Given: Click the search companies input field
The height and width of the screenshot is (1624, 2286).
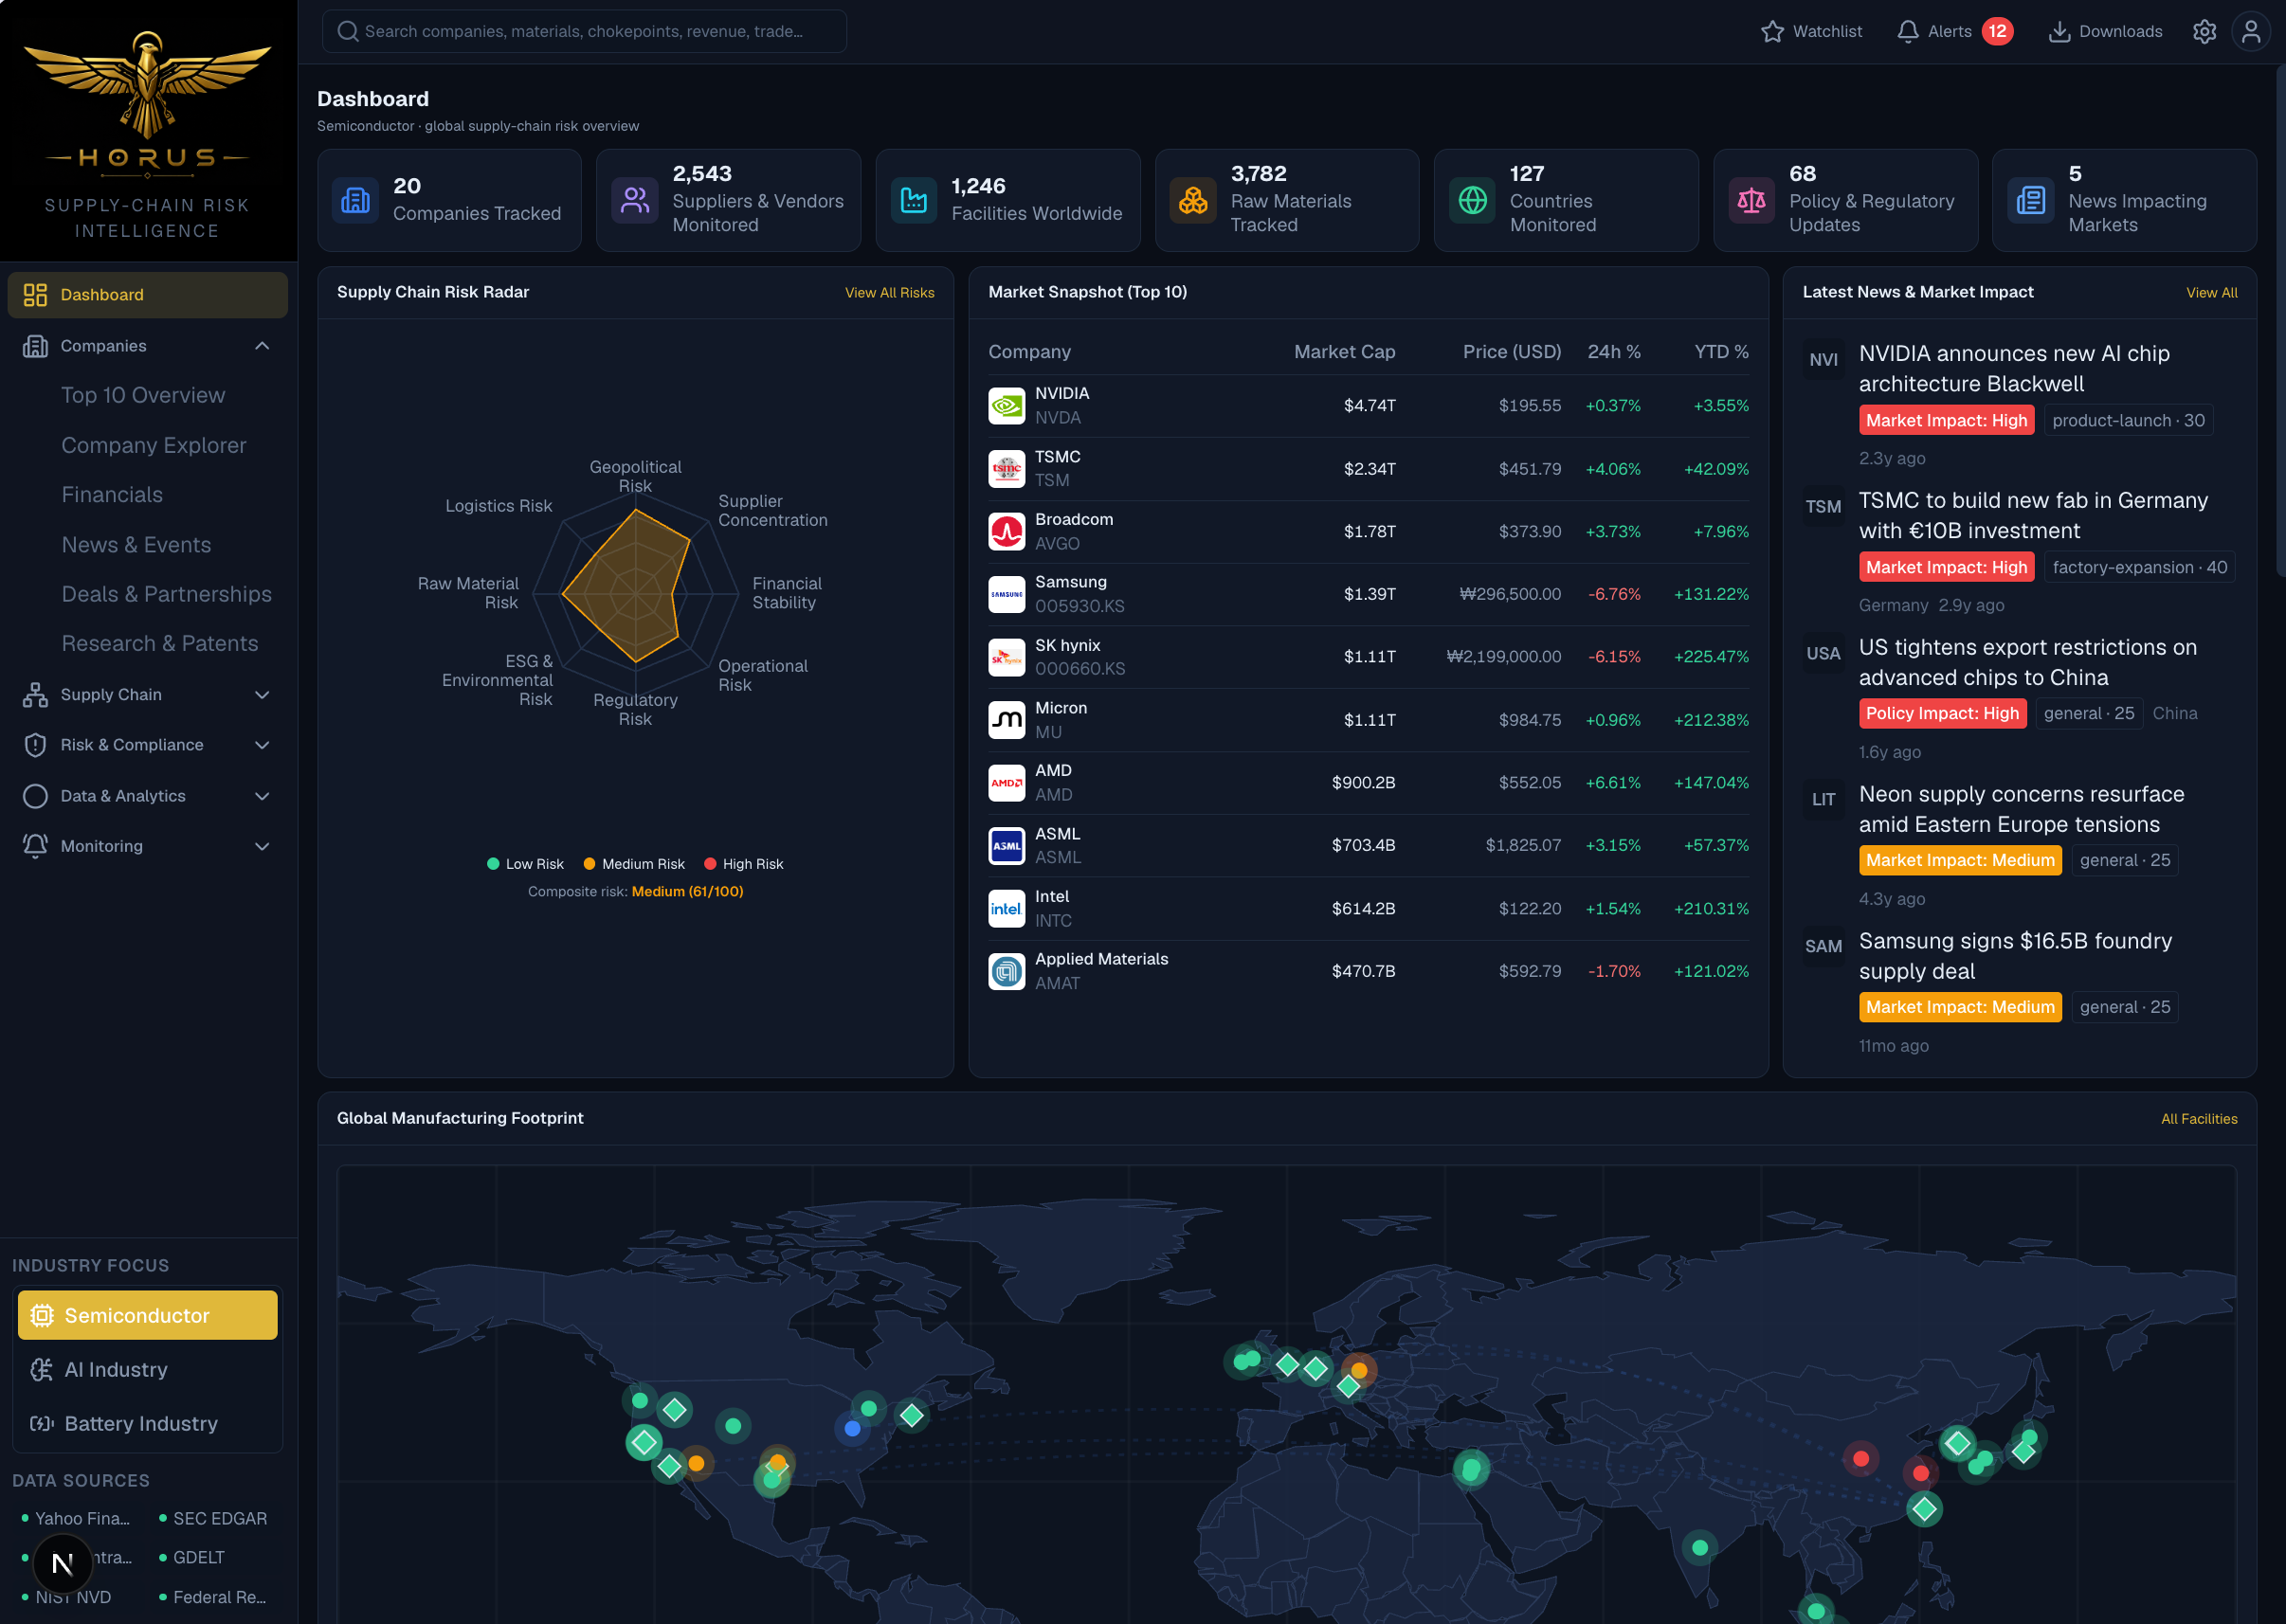Looking at the screenshot, I should coord(584,32).
